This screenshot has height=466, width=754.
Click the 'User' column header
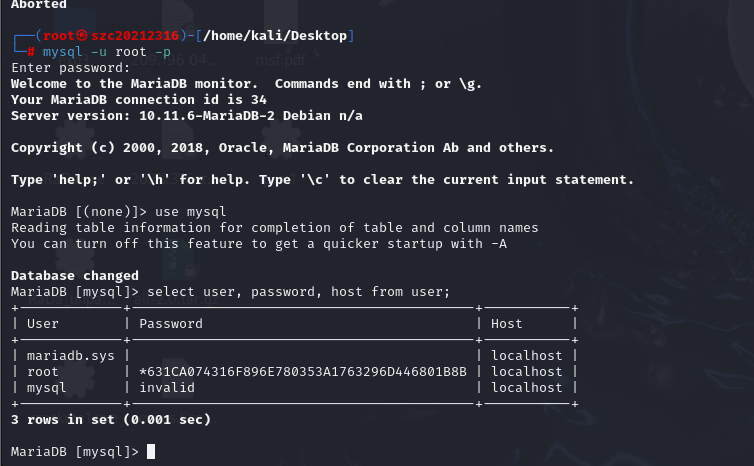point(43,324)
